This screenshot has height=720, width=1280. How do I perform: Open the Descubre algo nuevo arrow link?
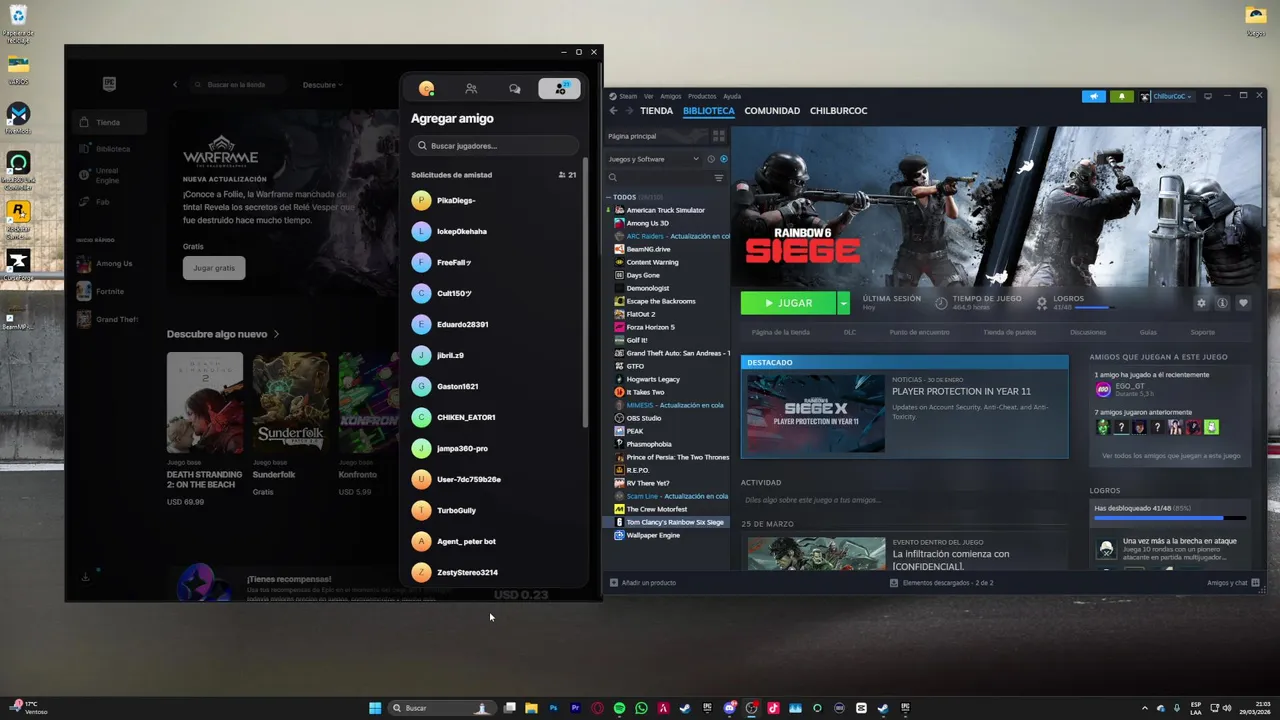point(223,334)
